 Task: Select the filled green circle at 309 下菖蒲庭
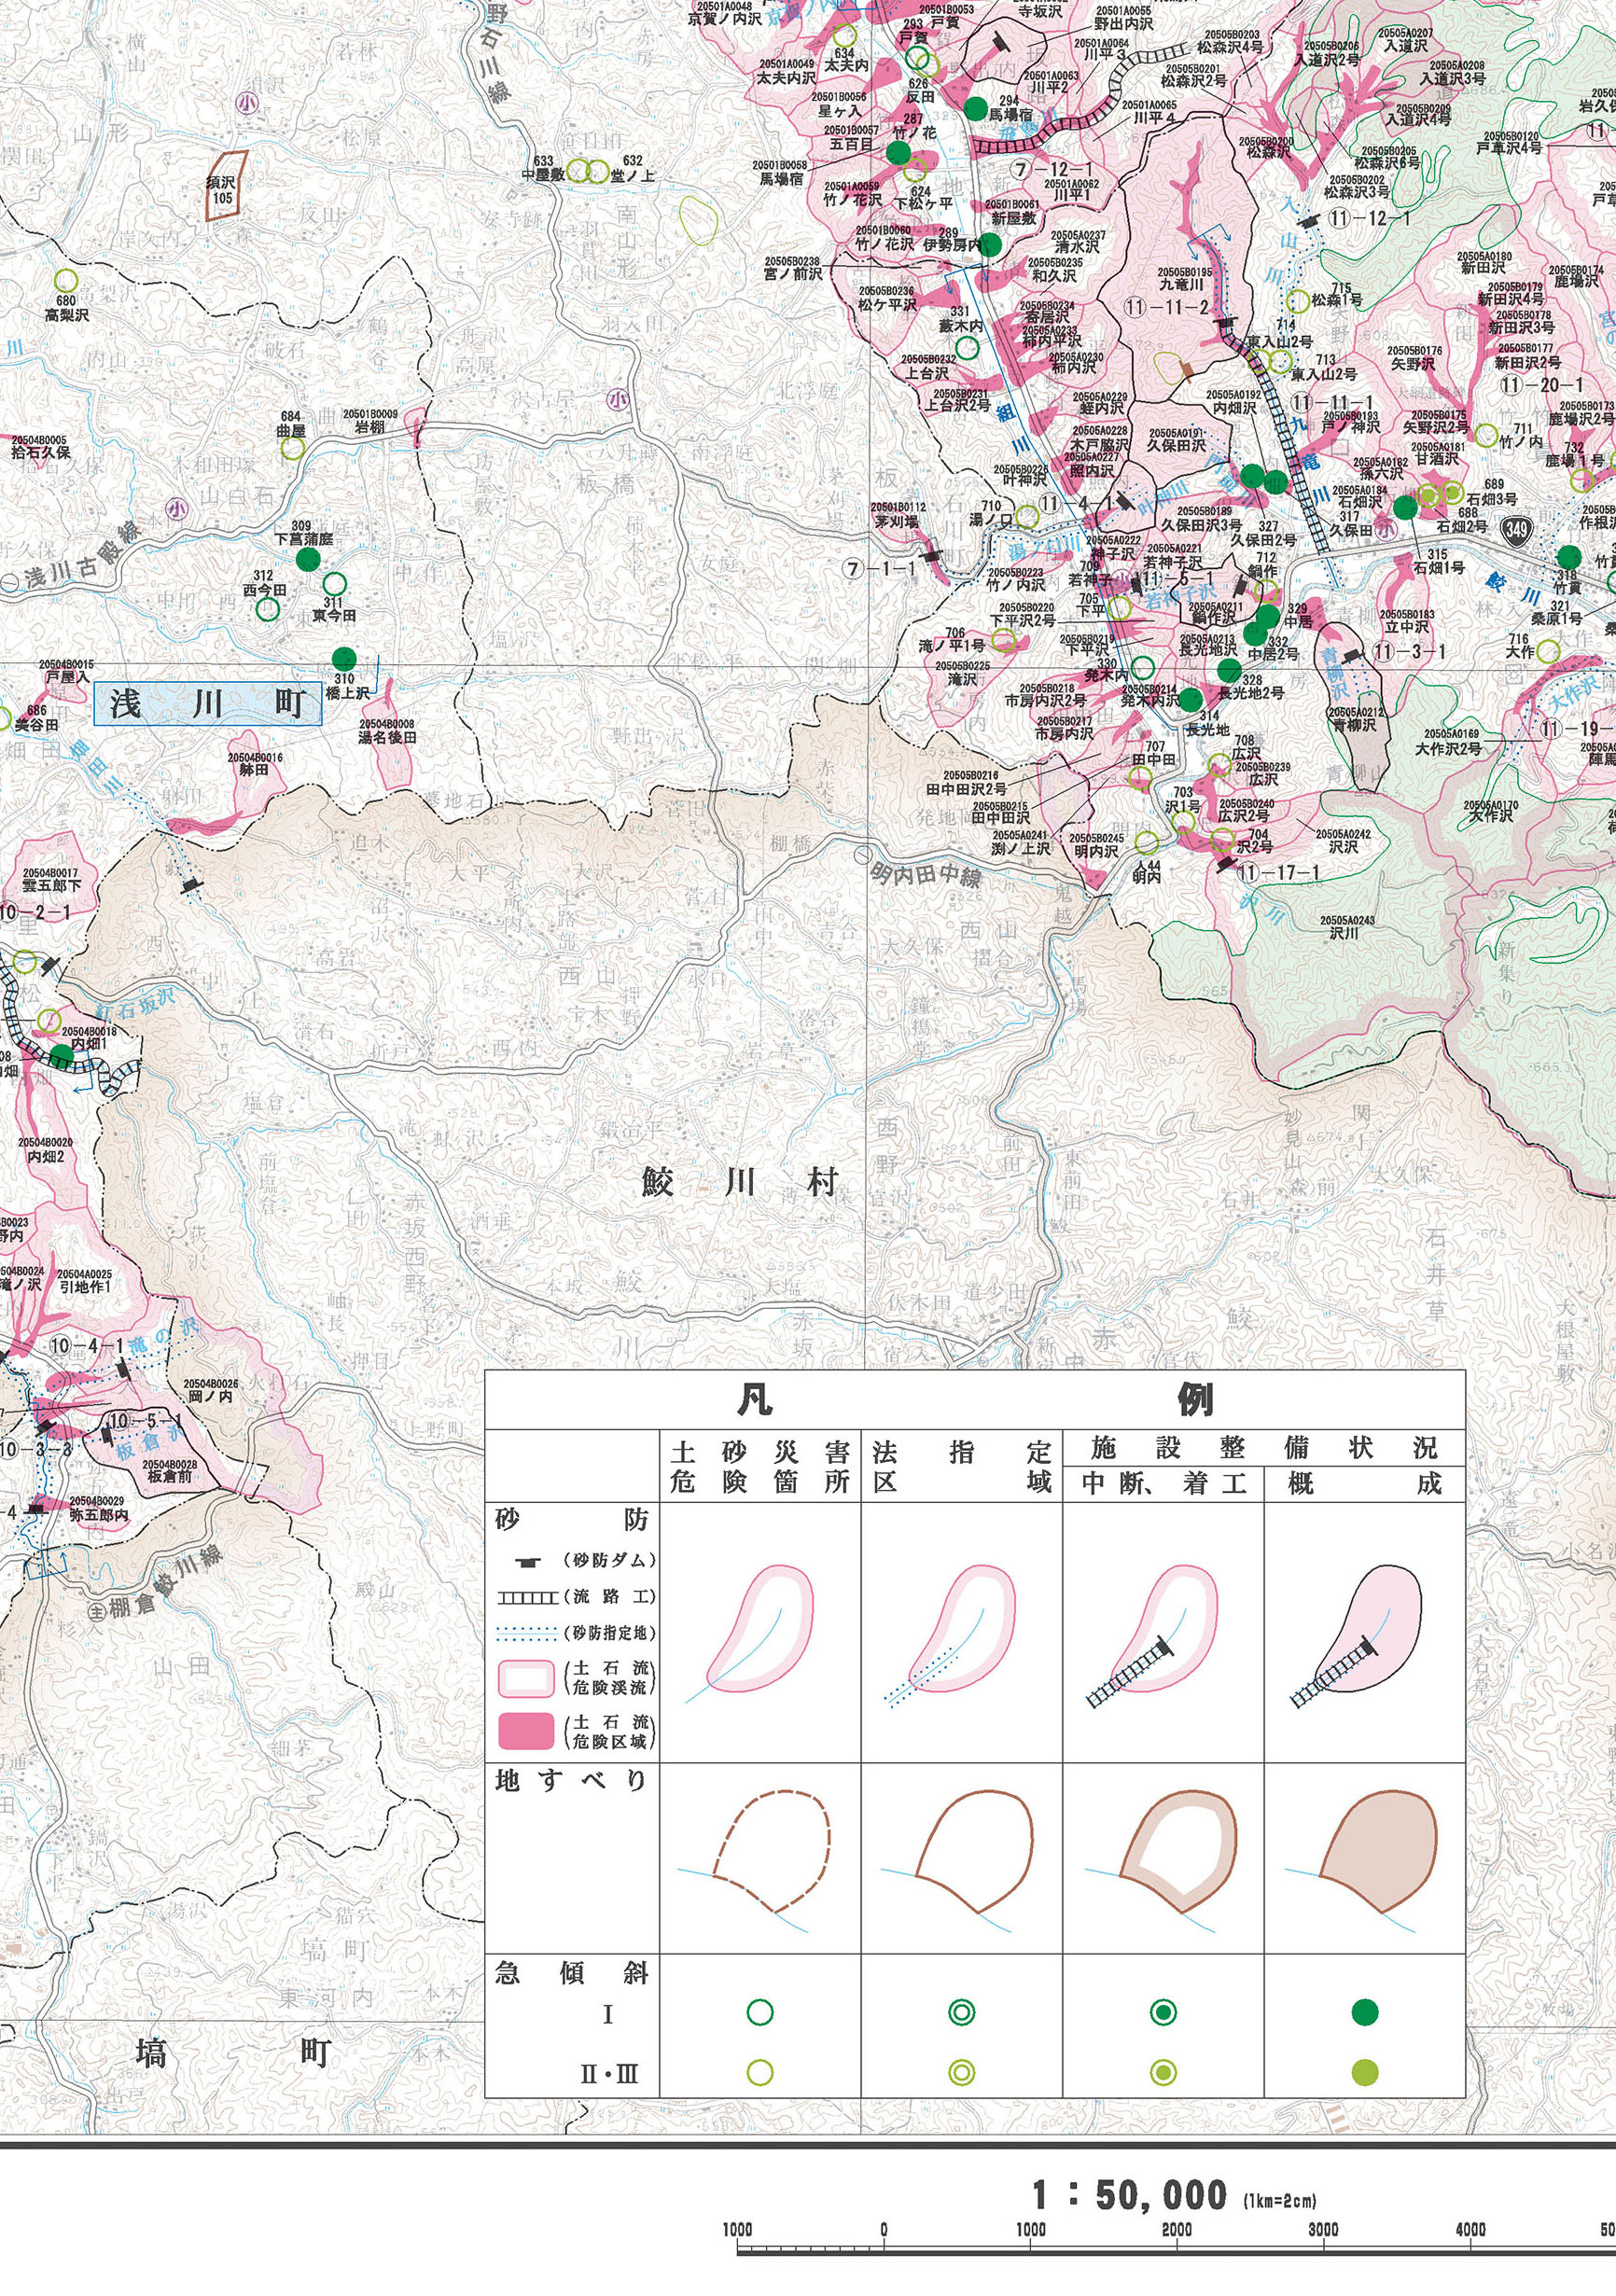(x=307, y=558)
